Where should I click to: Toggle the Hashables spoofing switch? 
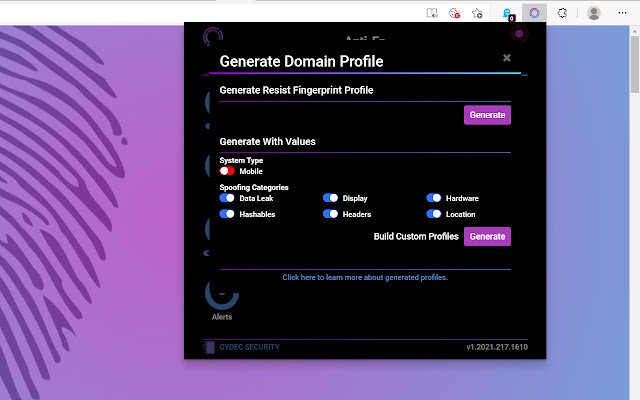point(227,214)
